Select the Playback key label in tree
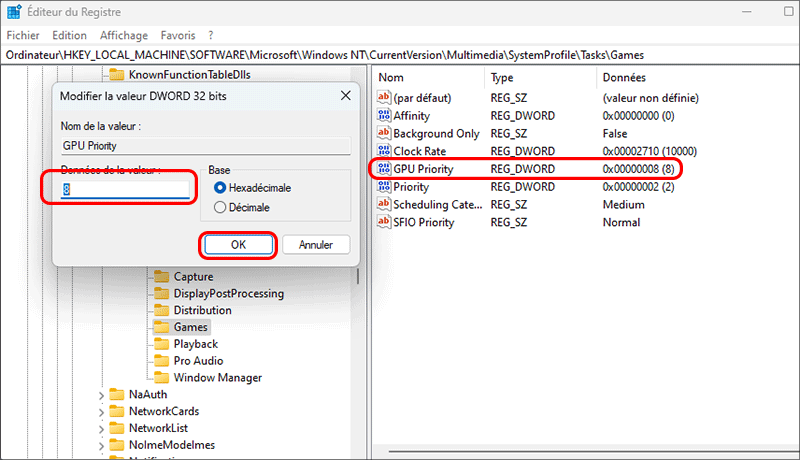The width and height of the screenshot is (800, 460). (196, 344)
